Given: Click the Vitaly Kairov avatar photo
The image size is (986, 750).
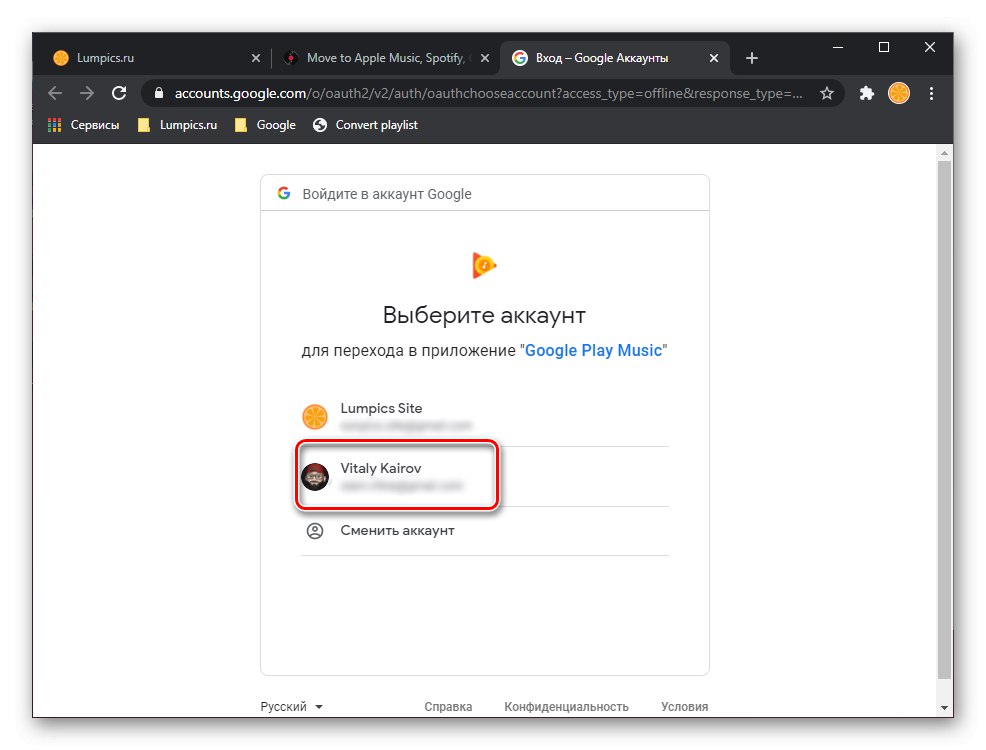Looking at the screenshot, I should 315,477.
